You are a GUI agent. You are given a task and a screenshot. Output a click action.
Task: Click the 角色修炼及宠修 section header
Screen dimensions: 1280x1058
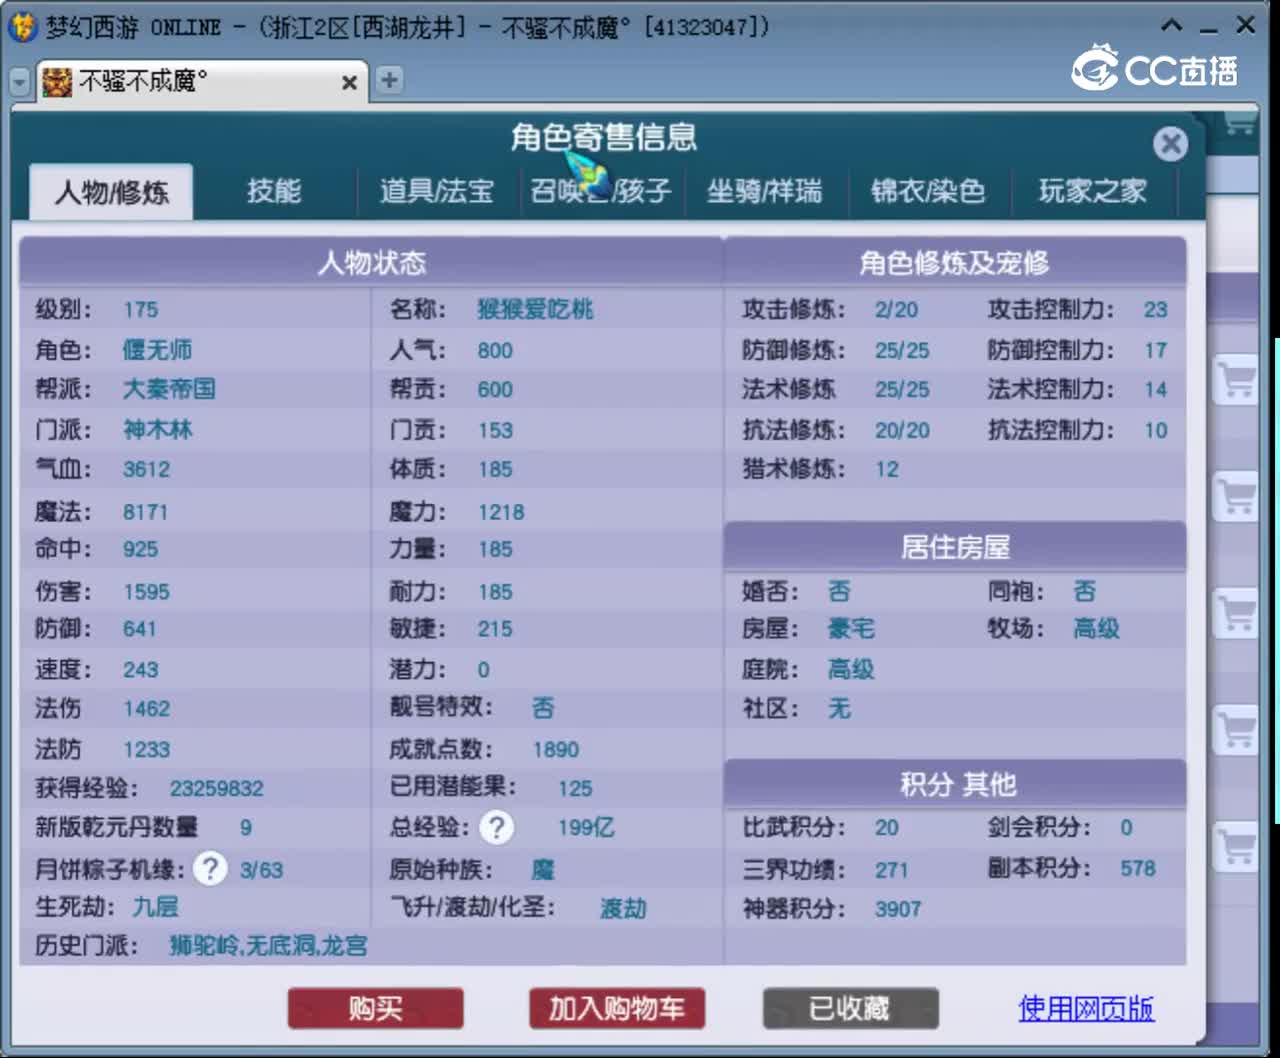click(x=955, y=262)
